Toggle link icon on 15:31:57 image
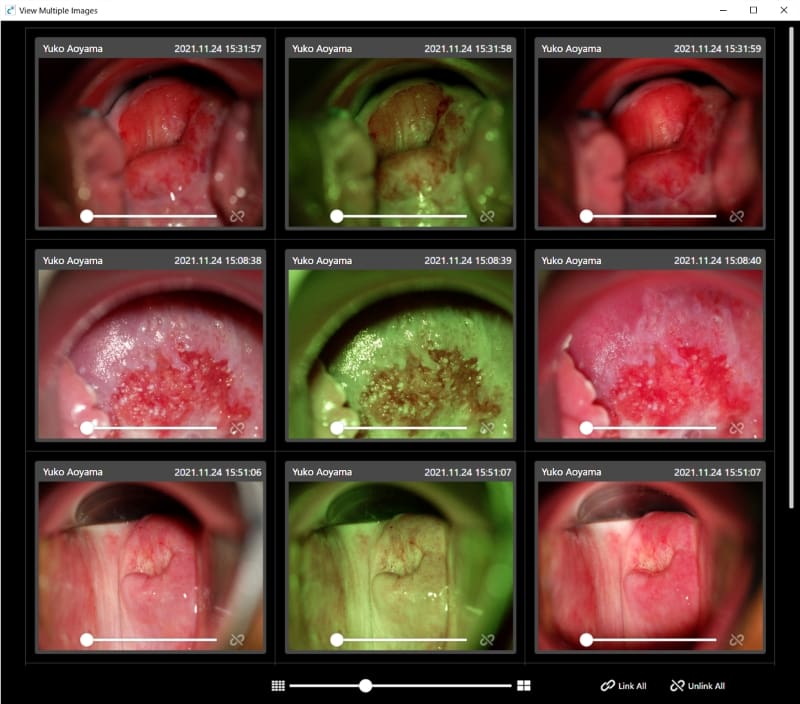 click(237, 216)
